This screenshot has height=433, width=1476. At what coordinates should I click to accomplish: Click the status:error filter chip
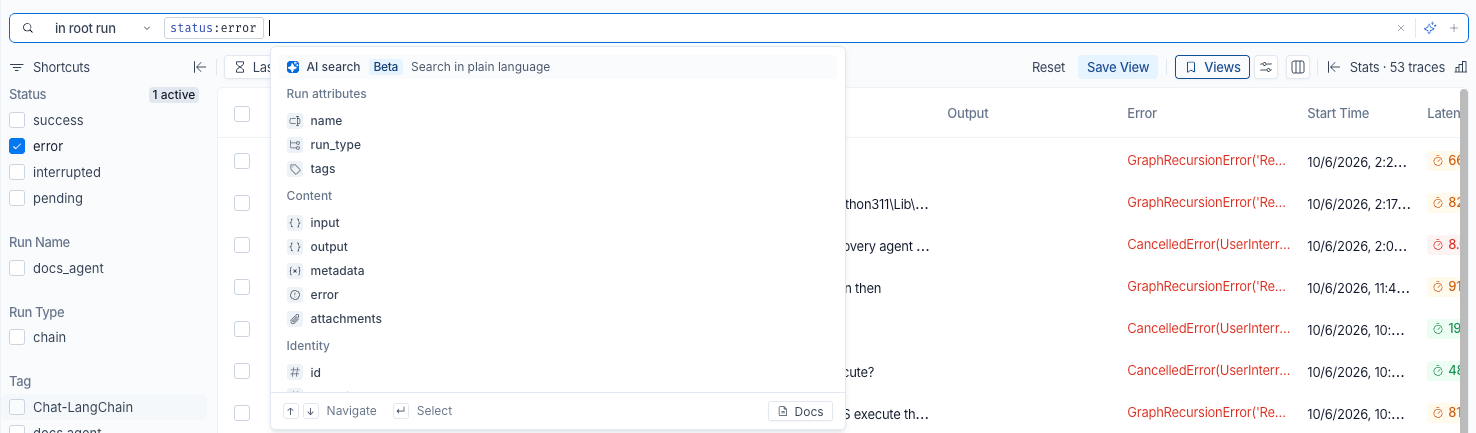(214, 28)
